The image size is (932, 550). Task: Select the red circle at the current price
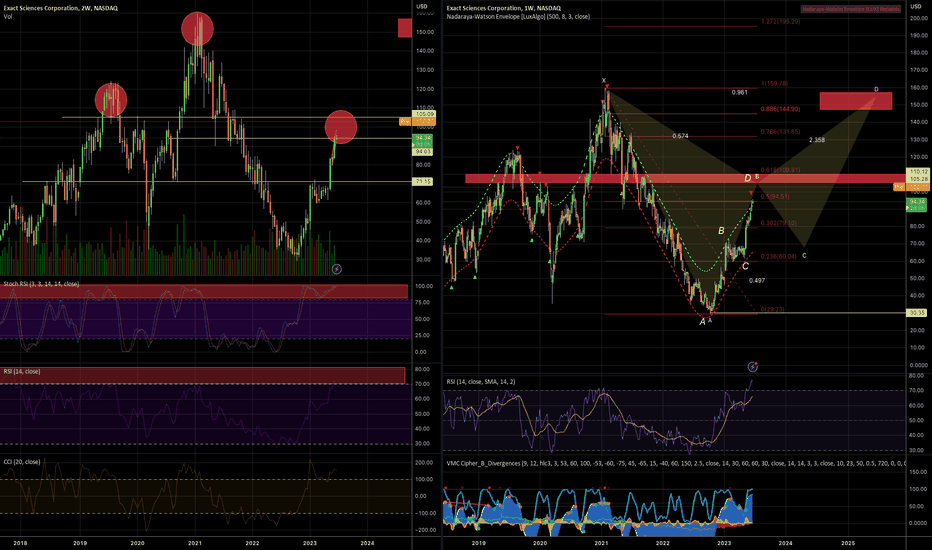pyautogui.click(x=341, y=127)
